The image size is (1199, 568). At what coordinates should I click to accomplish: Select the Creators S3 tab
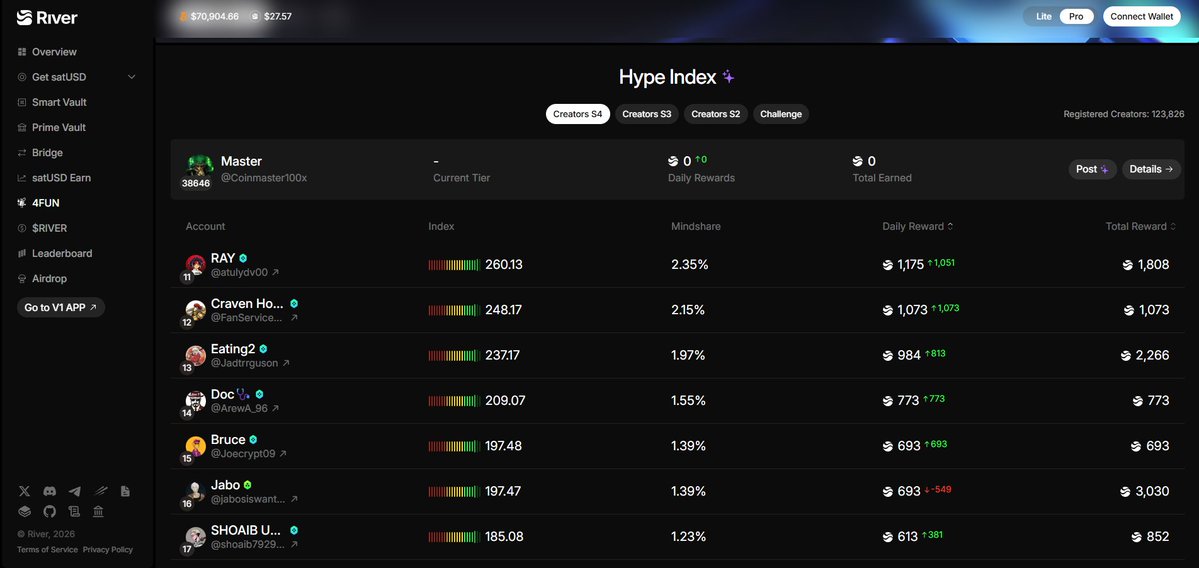click(646, 114)
